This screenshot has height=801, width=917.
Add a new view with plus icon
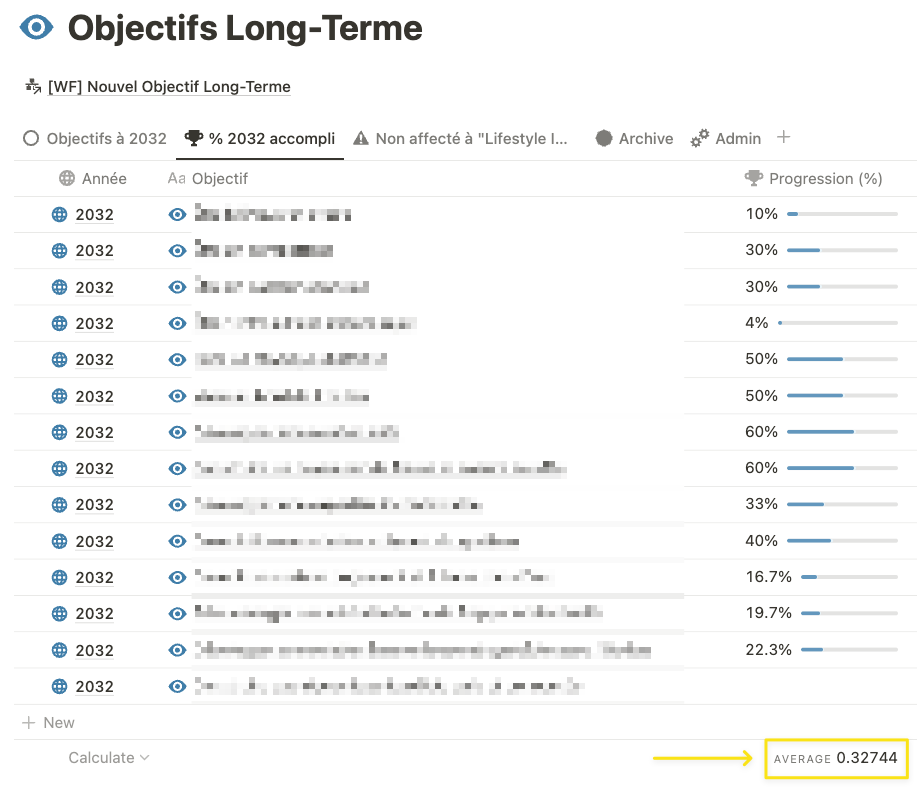click(x=784, y=137)
